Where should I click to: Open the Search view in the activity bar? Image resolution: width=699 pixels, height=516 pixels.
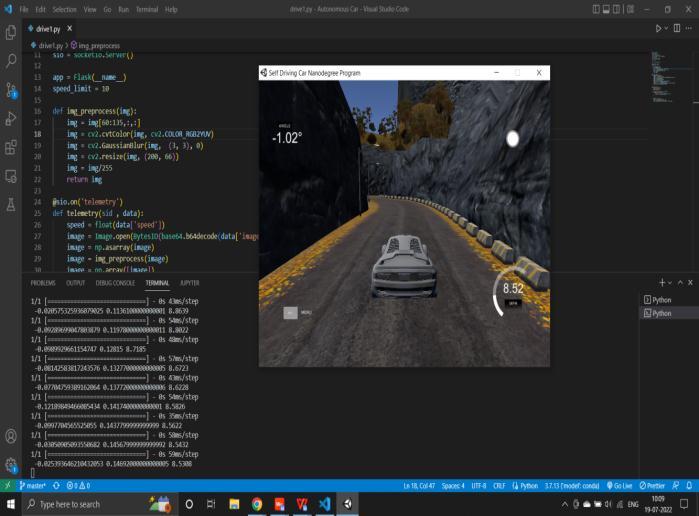(x=11, y=61)
